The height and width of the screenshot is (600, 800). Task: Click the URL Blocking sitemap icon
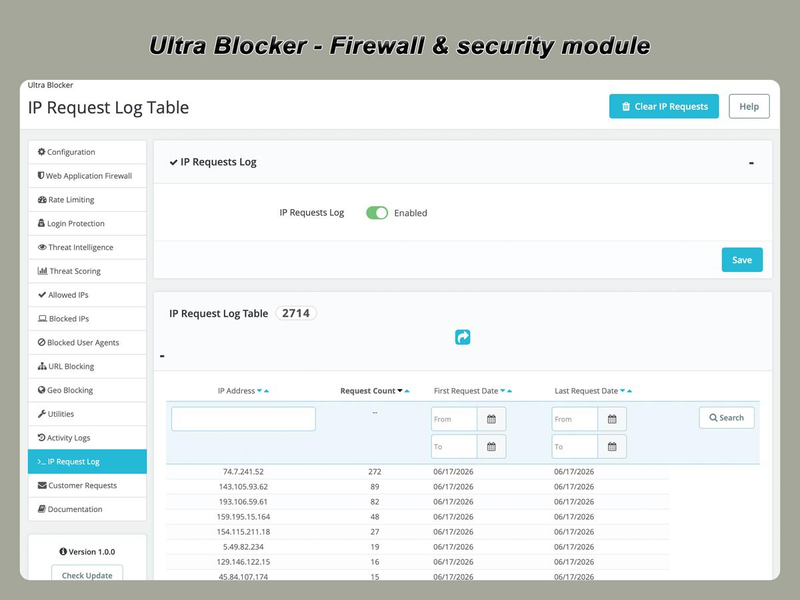[x=42, y=366]
